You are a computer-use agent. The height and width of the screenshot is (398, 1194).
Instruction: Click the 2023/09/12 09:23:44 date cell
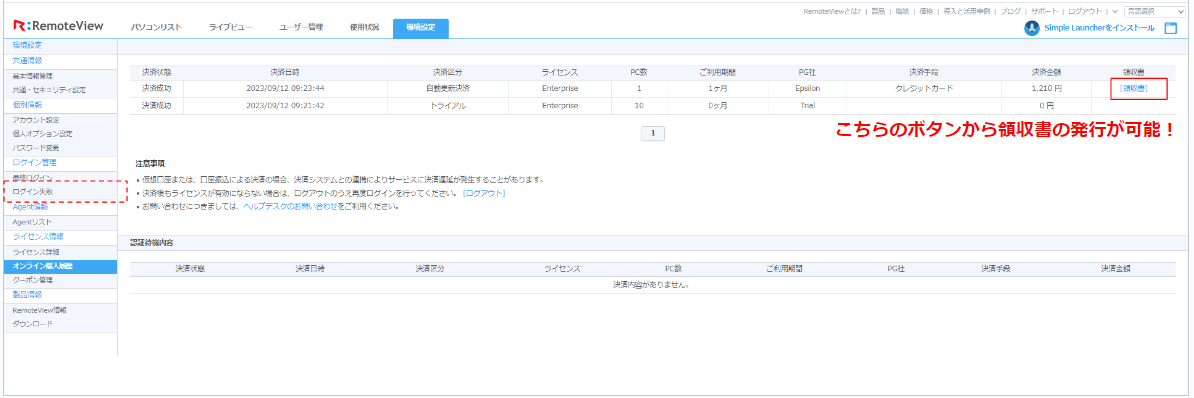pyautogui.click(x=286, y=88)
